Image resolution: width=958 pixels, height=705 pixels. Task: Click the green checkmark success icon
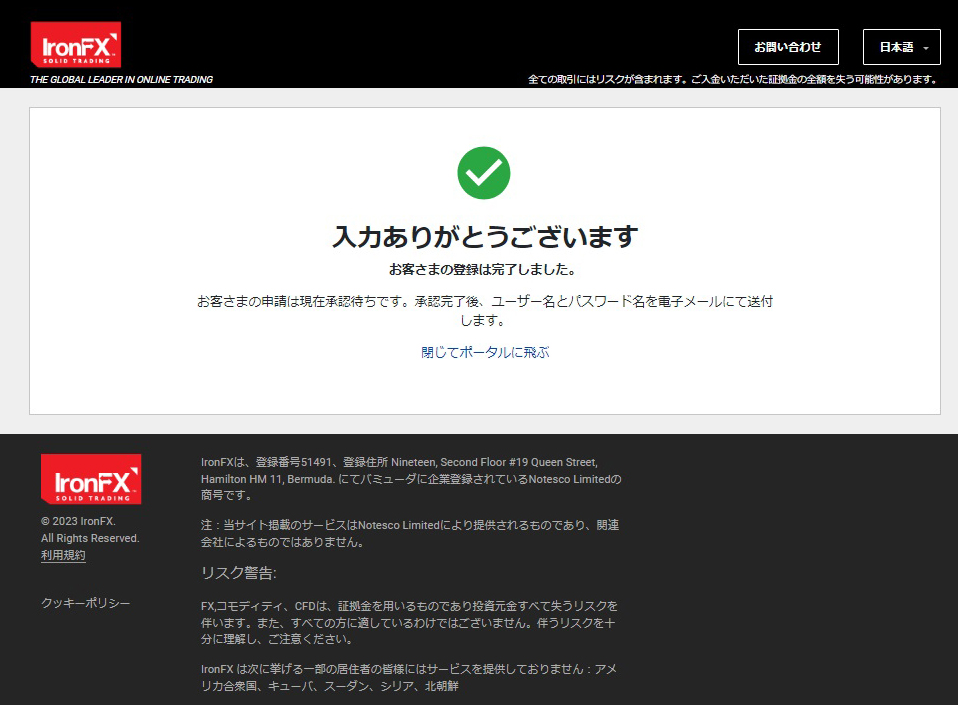(x=484, y=173)
